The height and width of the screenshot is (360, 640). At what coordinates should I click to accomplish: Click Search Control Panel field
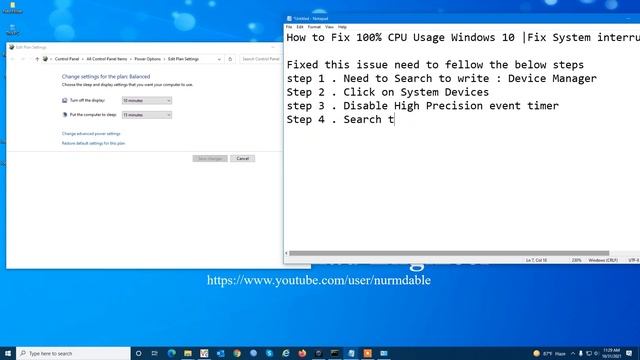tap(260, 59)
